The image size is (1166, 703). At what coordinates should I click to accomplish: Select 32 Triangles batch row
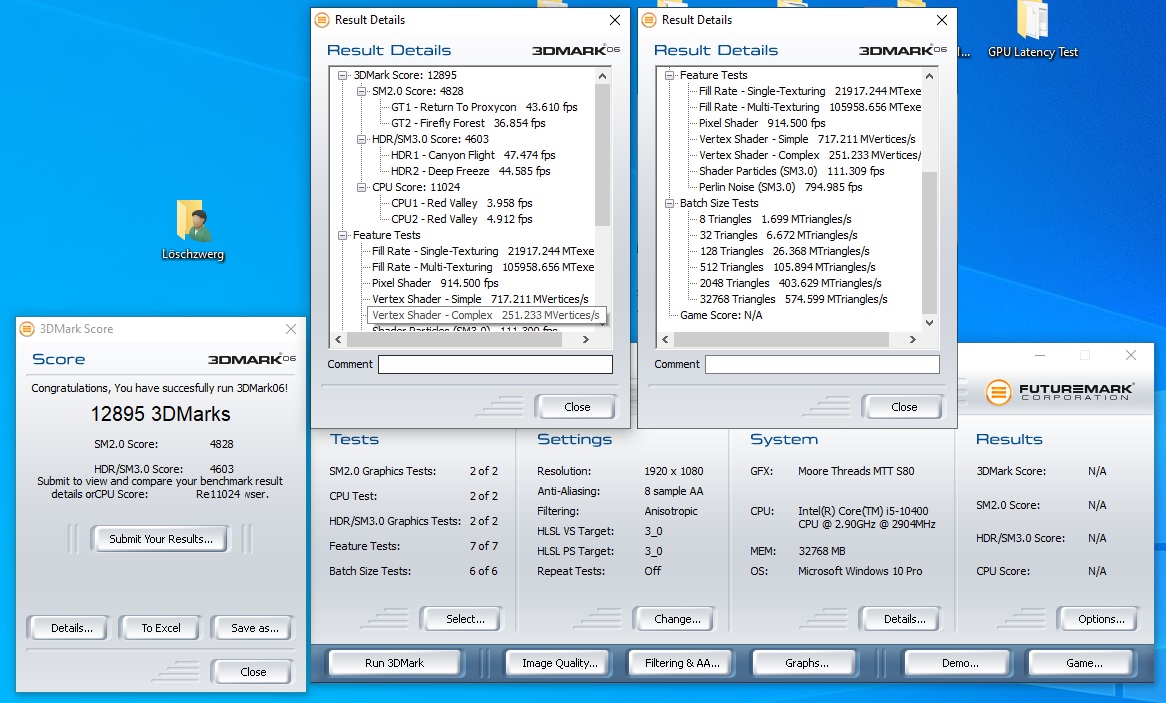[778, 235]
